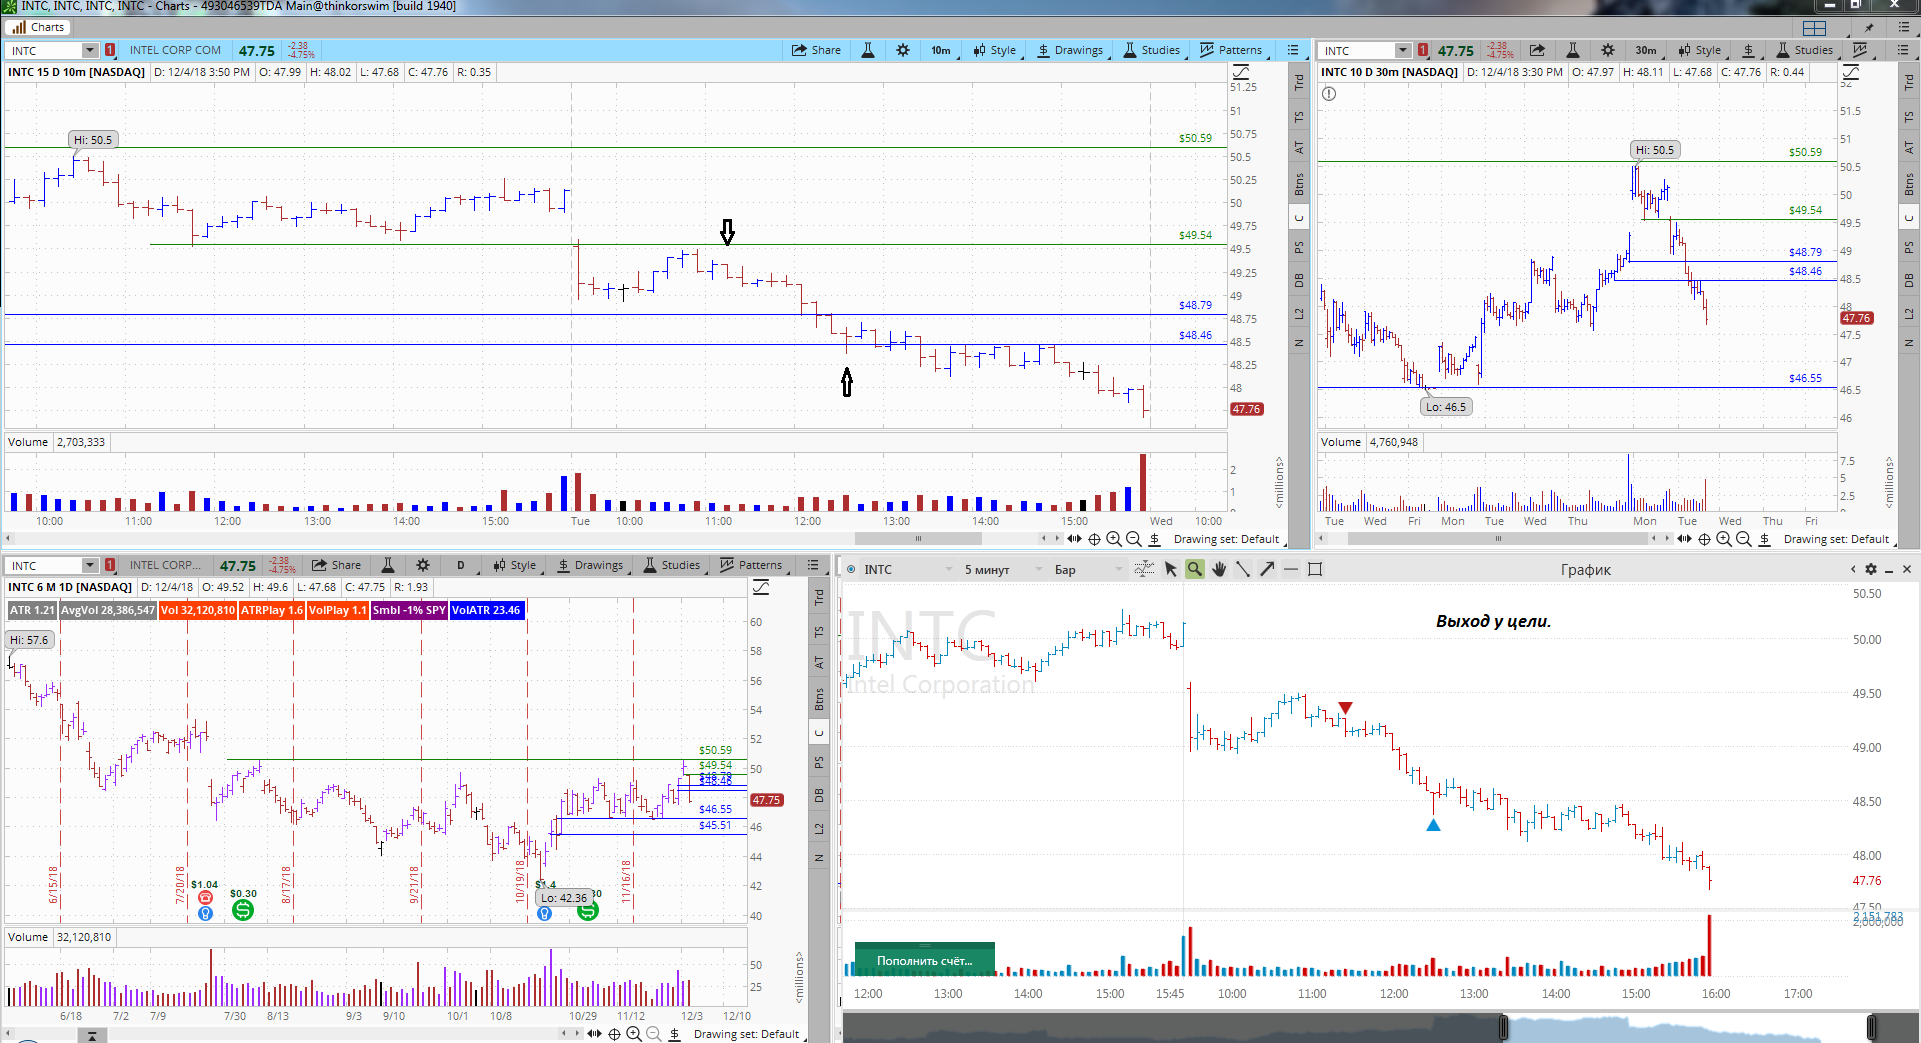Open Style menu on the 30m chart
Viewport: 1921px width, 1043px height.
tap(1700, 50)
